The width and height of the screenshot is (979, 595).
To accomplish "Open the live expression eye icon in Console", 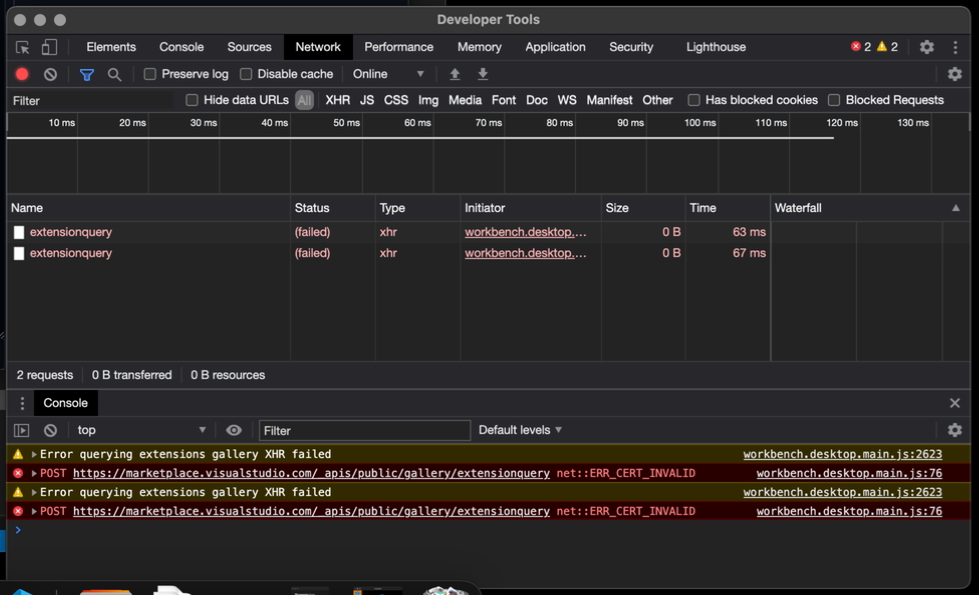I will click(x=234, y=430).
